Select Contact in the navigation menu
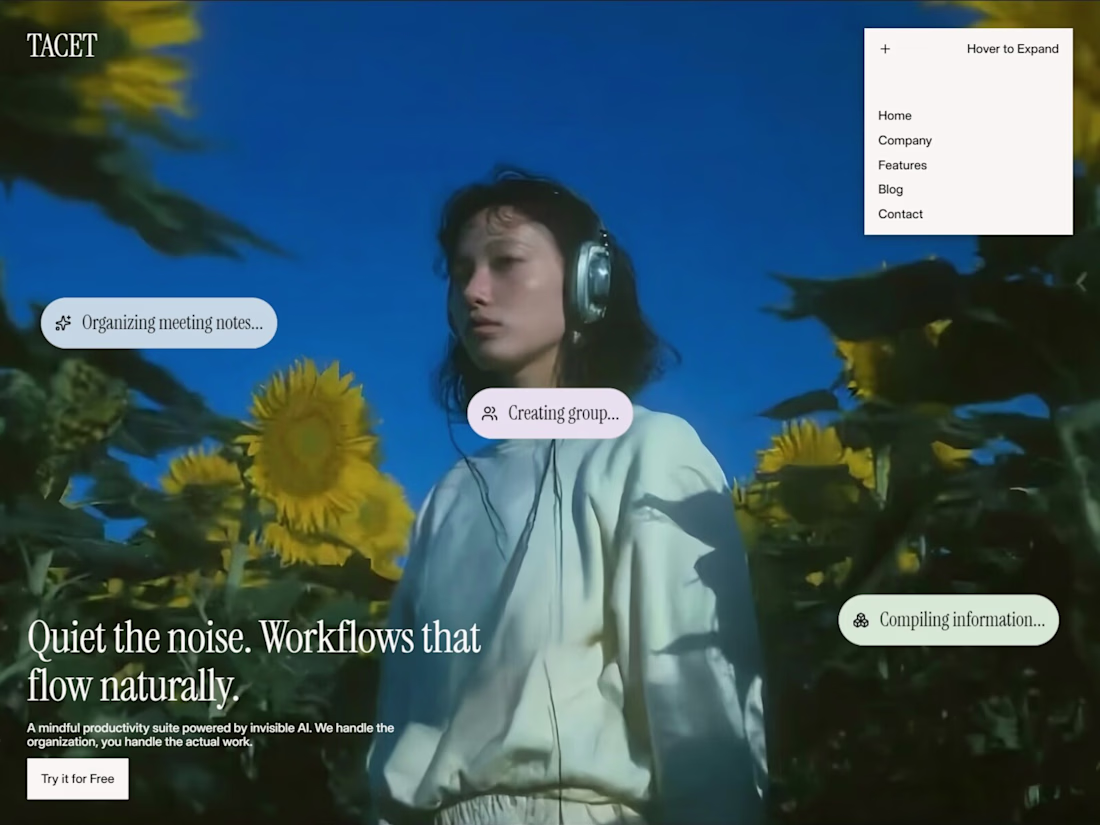The height and width of the screenshot is (825, 1100). coord(900,214)
